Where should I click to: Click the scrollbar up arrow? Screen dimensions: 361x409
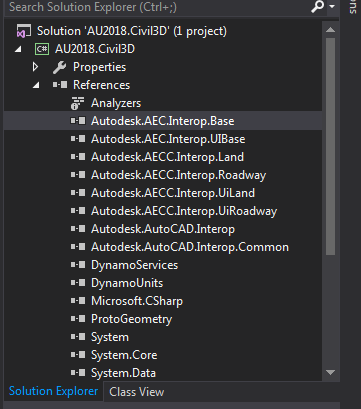[330, 30]
